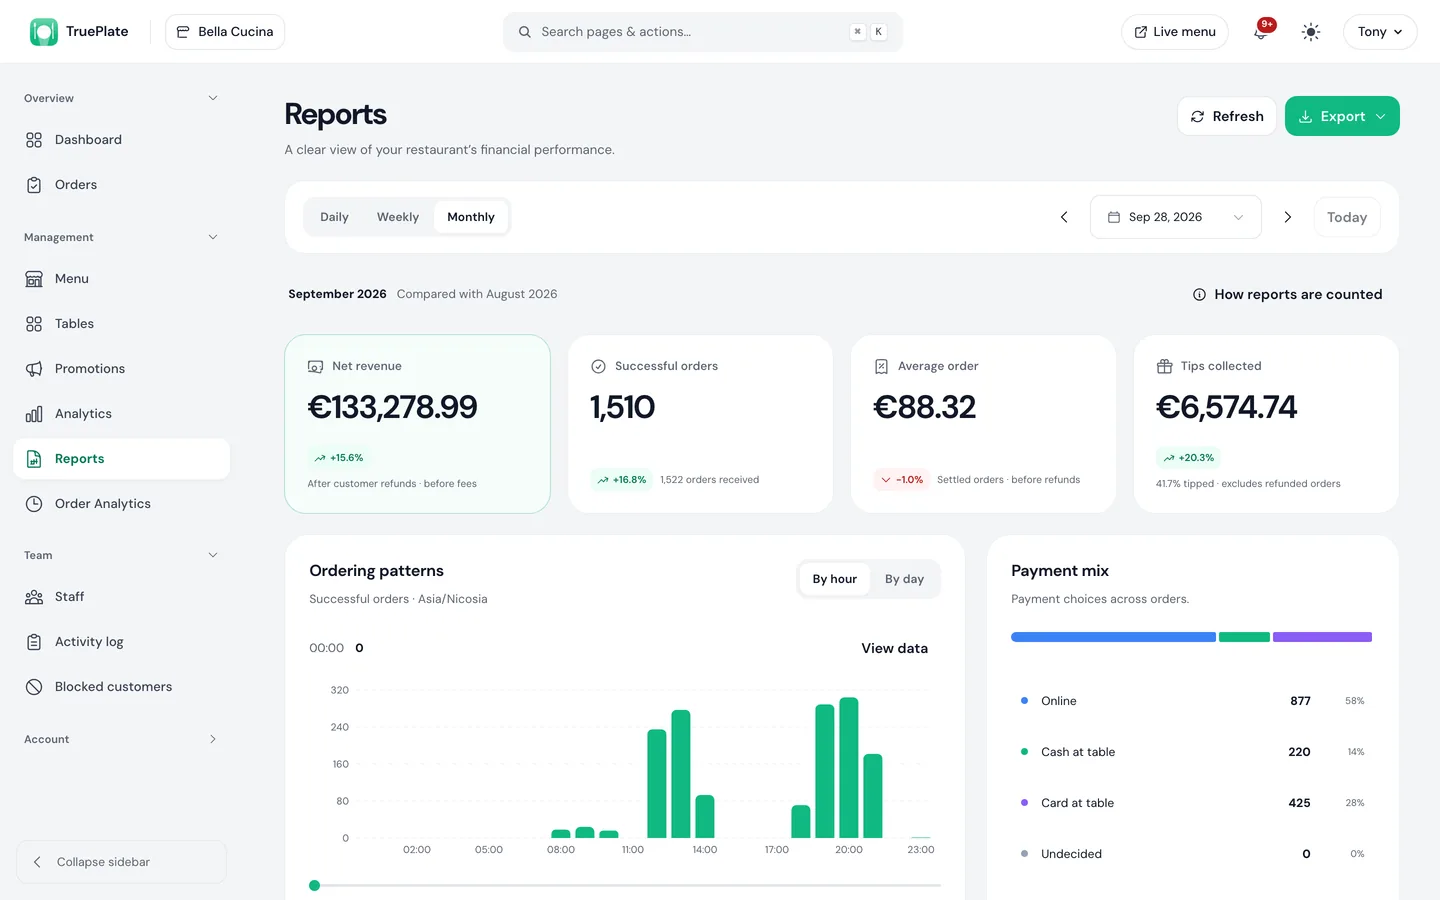Click the Analytics bar chart icon
Image resolution: width=1440 pixels, height=900 pixels.
pyautogui.click(x=34, y=414)
